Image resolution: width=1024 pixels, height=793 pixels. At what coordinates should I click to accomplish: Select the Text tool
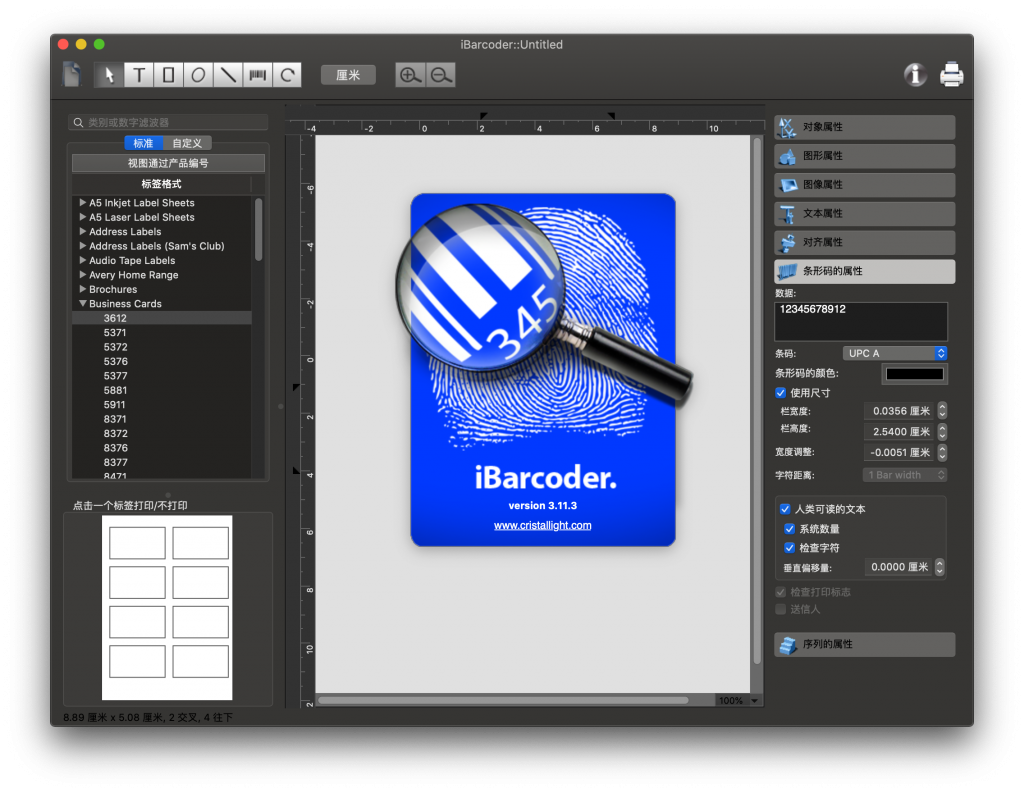(x=138, y=75)
